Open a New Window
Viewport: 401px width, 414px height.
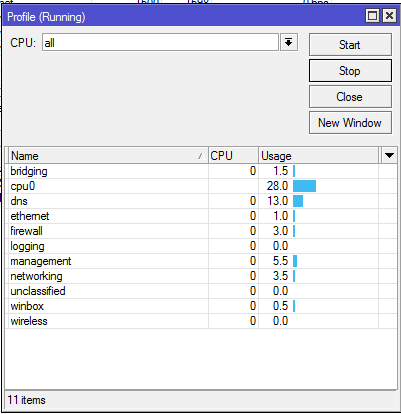350,123
